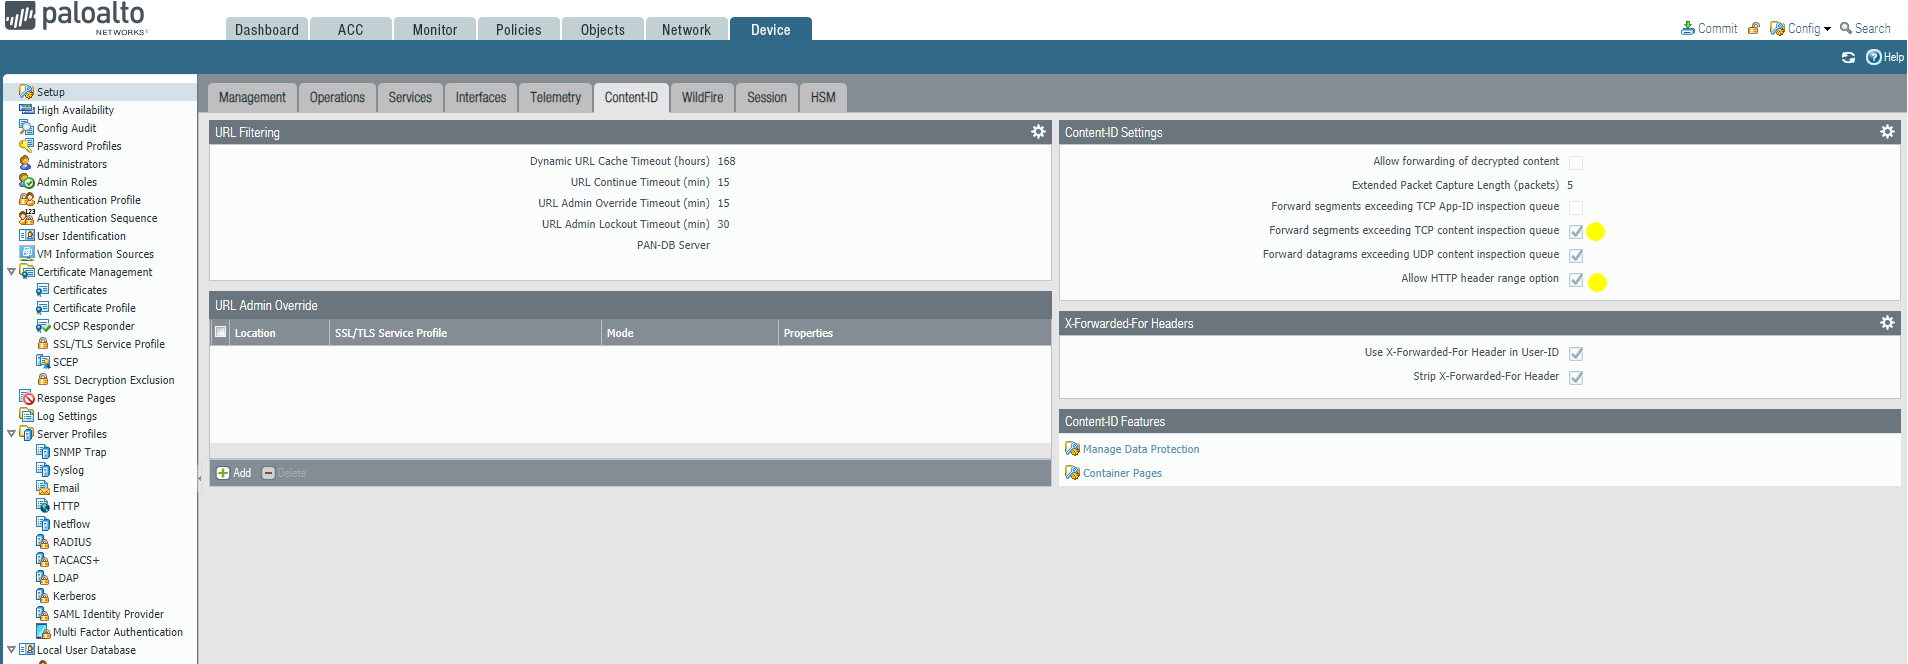Screen dimensions: 1908x664
Task: Click the OCSP Responder icon
Action: (43, 325)
